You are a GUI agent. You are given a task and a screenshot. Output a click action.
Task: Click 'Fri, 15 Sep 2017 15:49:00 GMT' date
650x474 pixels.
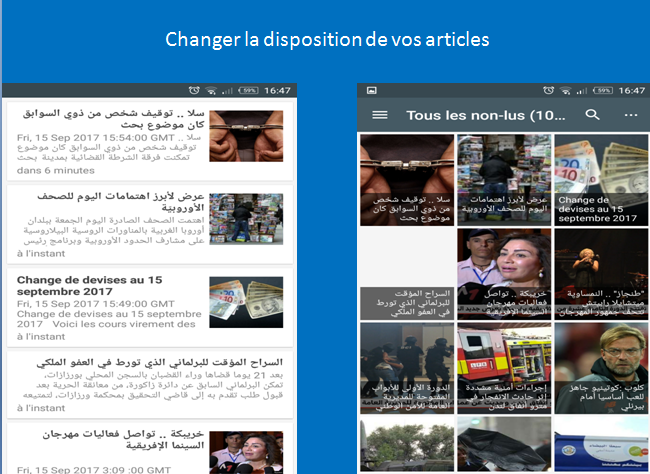click(x=96, y=304)
